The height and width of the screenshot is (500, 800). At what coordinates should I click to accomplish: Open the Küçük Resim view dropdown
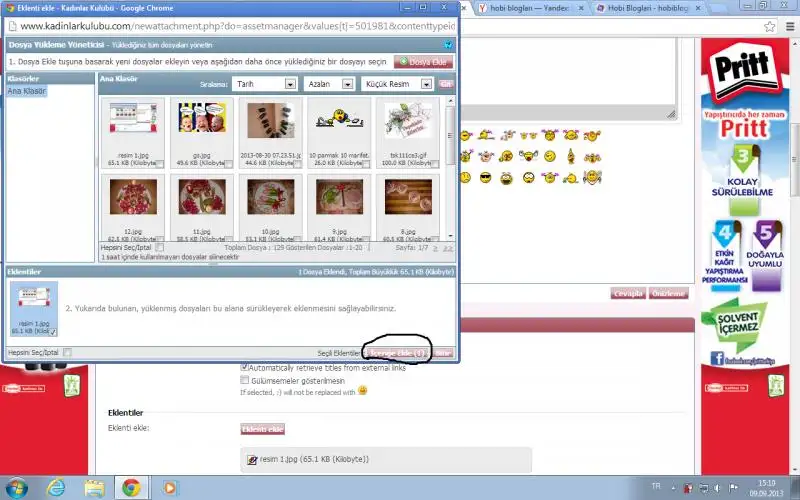[x=397, y=84]
